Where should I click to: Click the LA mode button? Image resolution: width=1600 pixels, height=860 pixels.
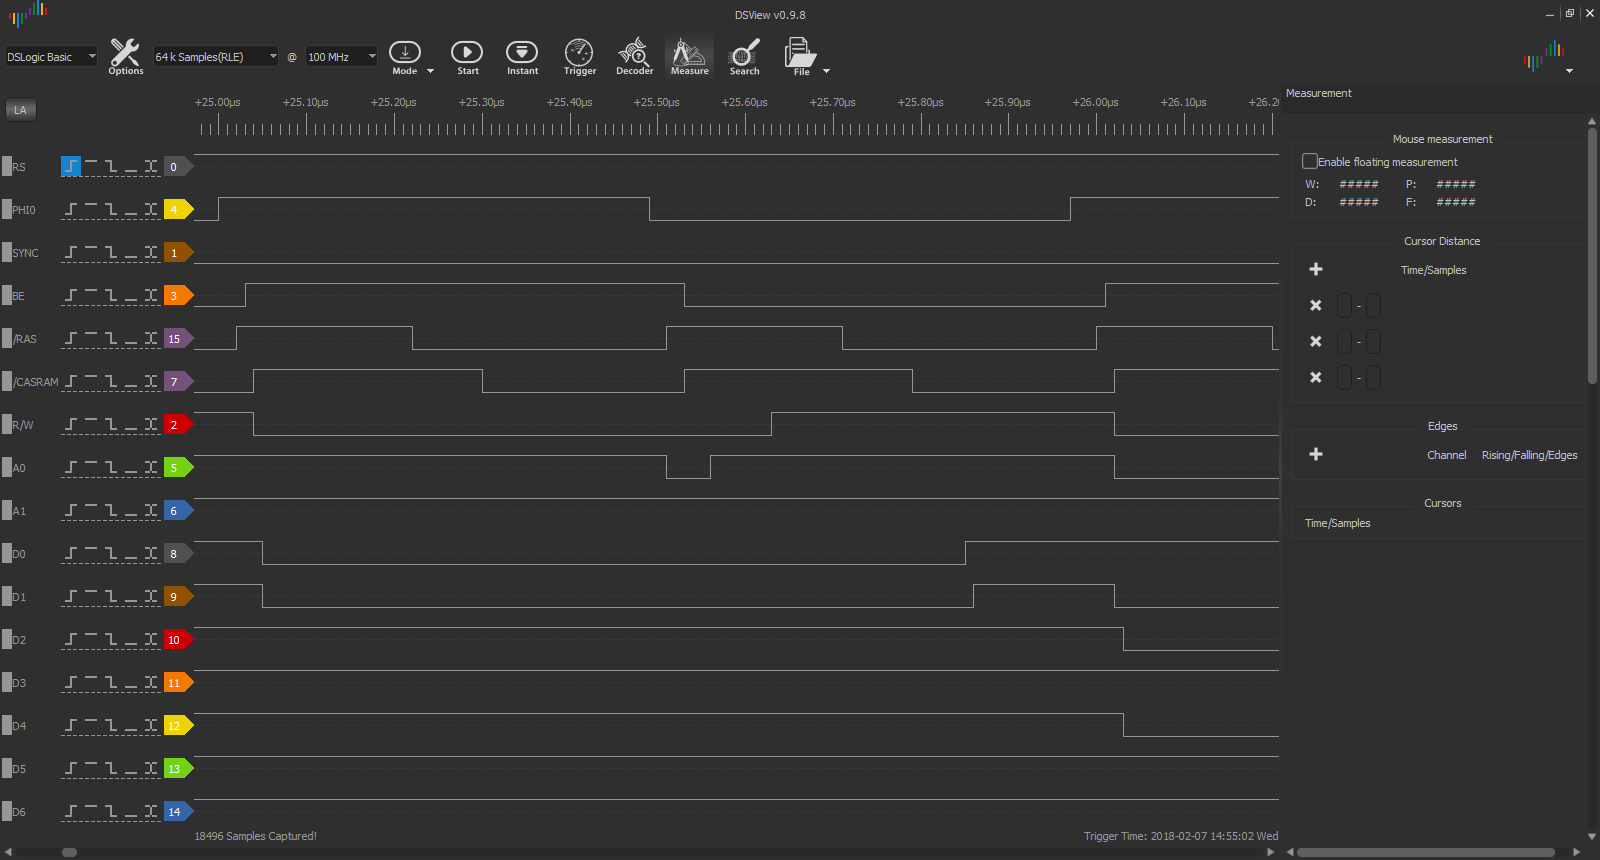pyautogui.click(x=21, y=110)
